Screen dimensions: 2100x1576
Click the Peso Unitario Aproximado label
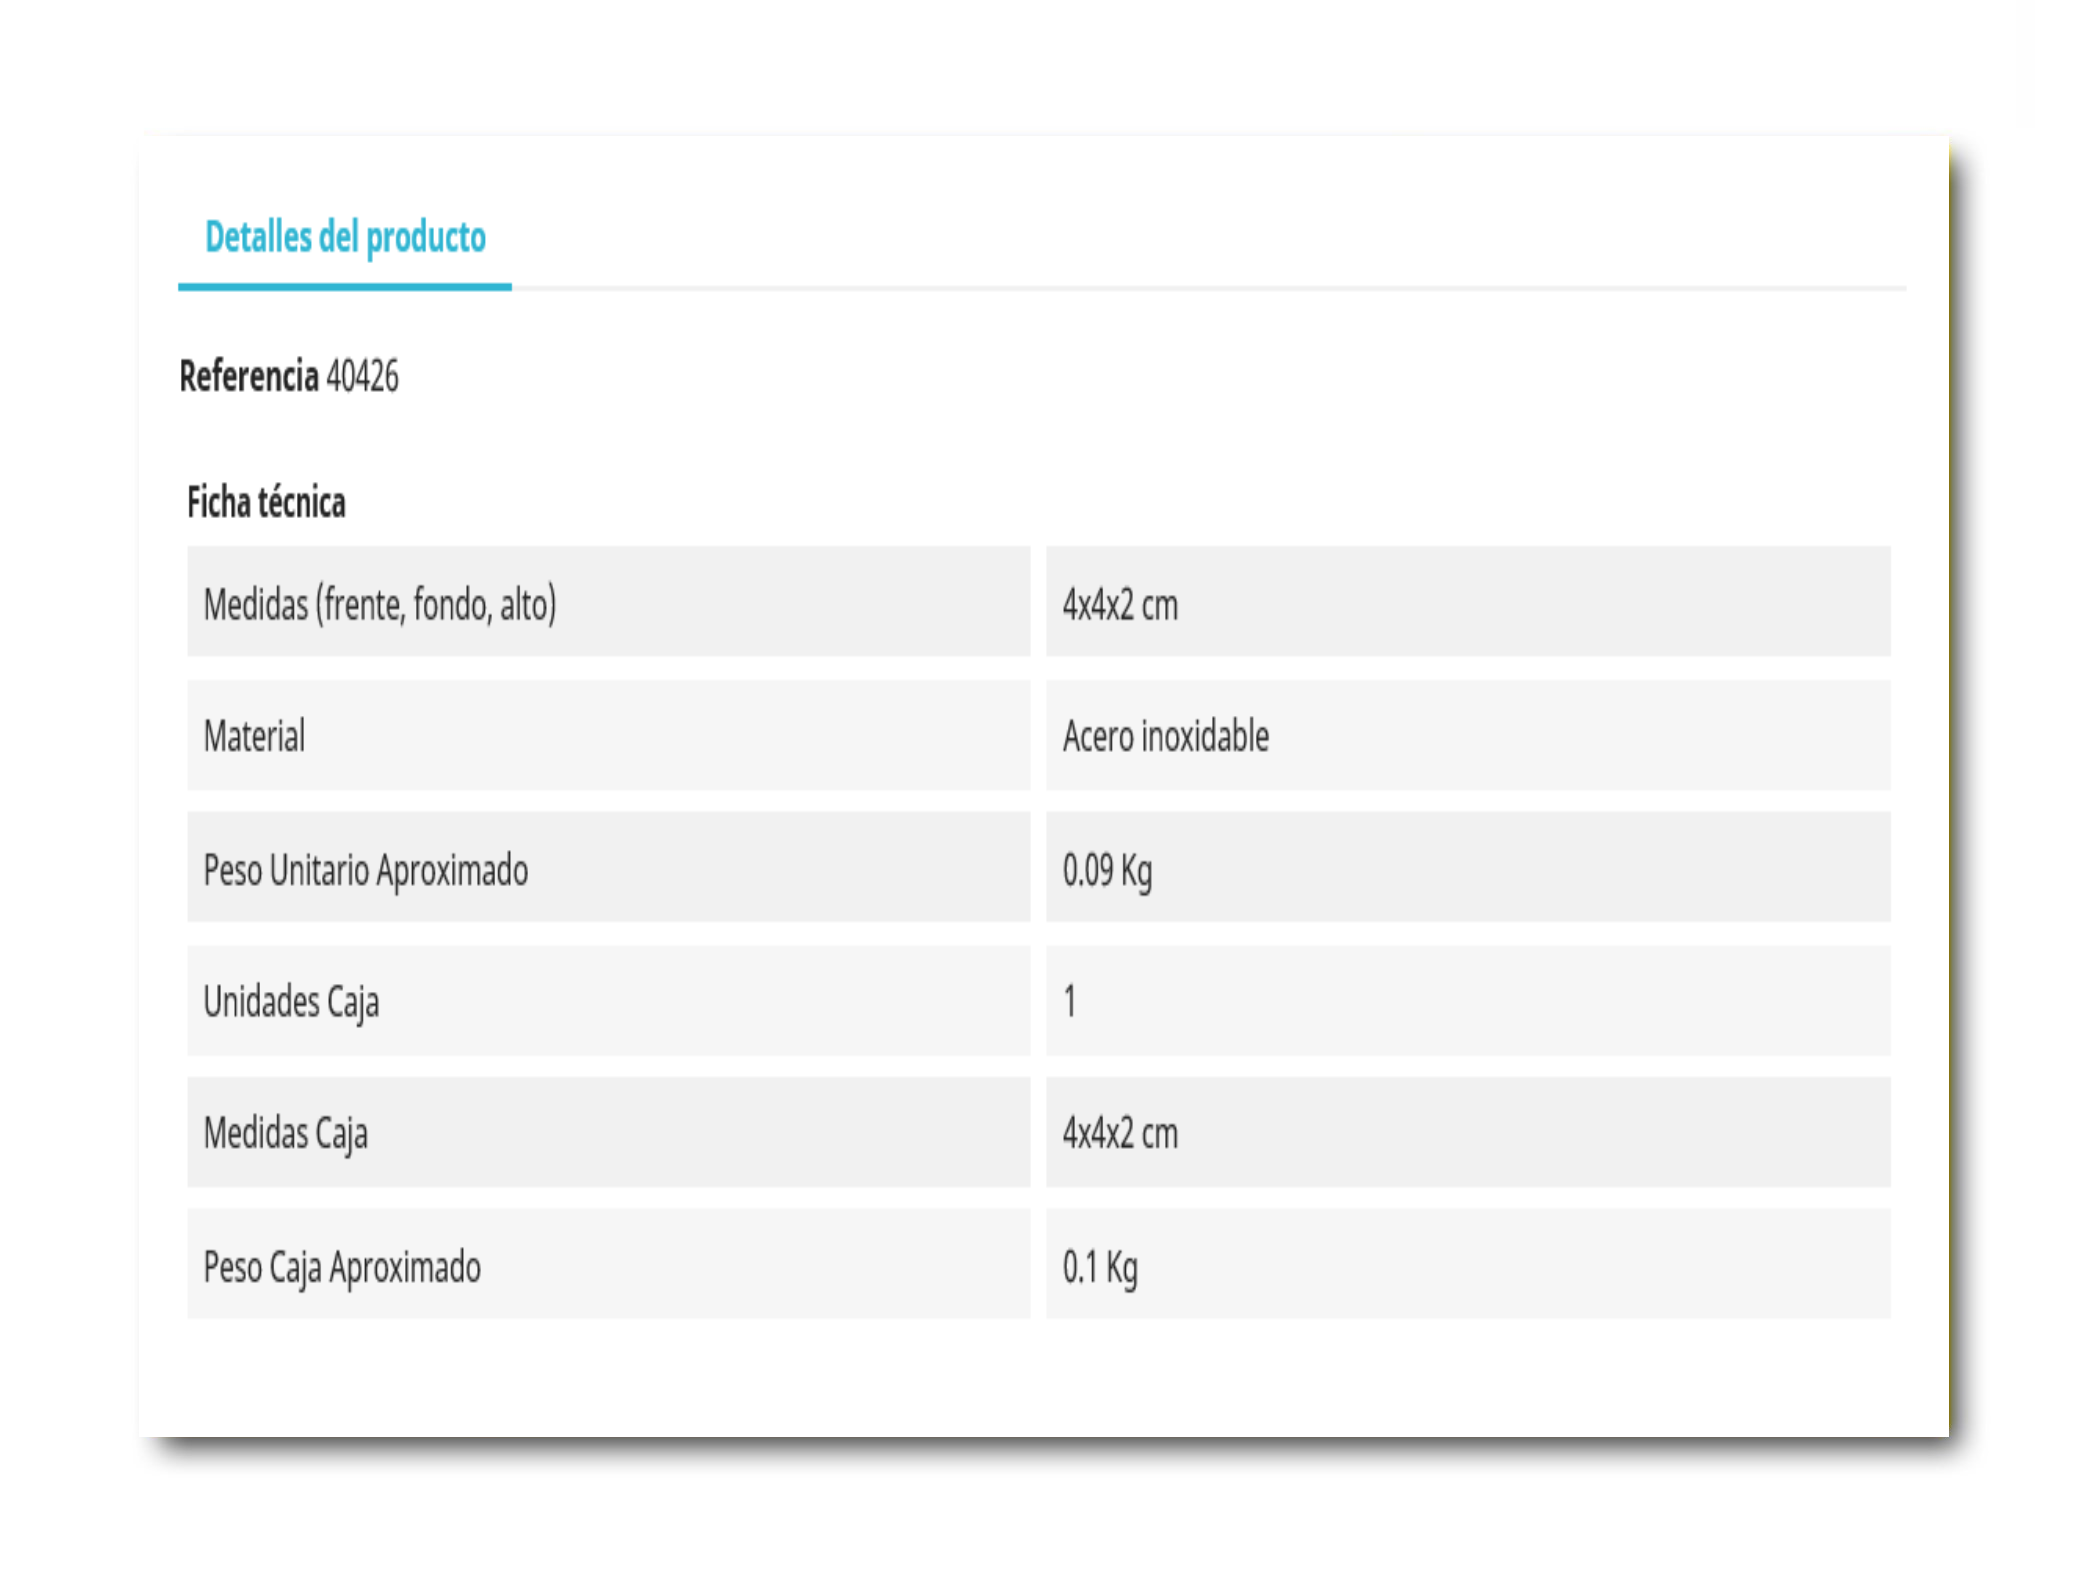click(366, 870)
